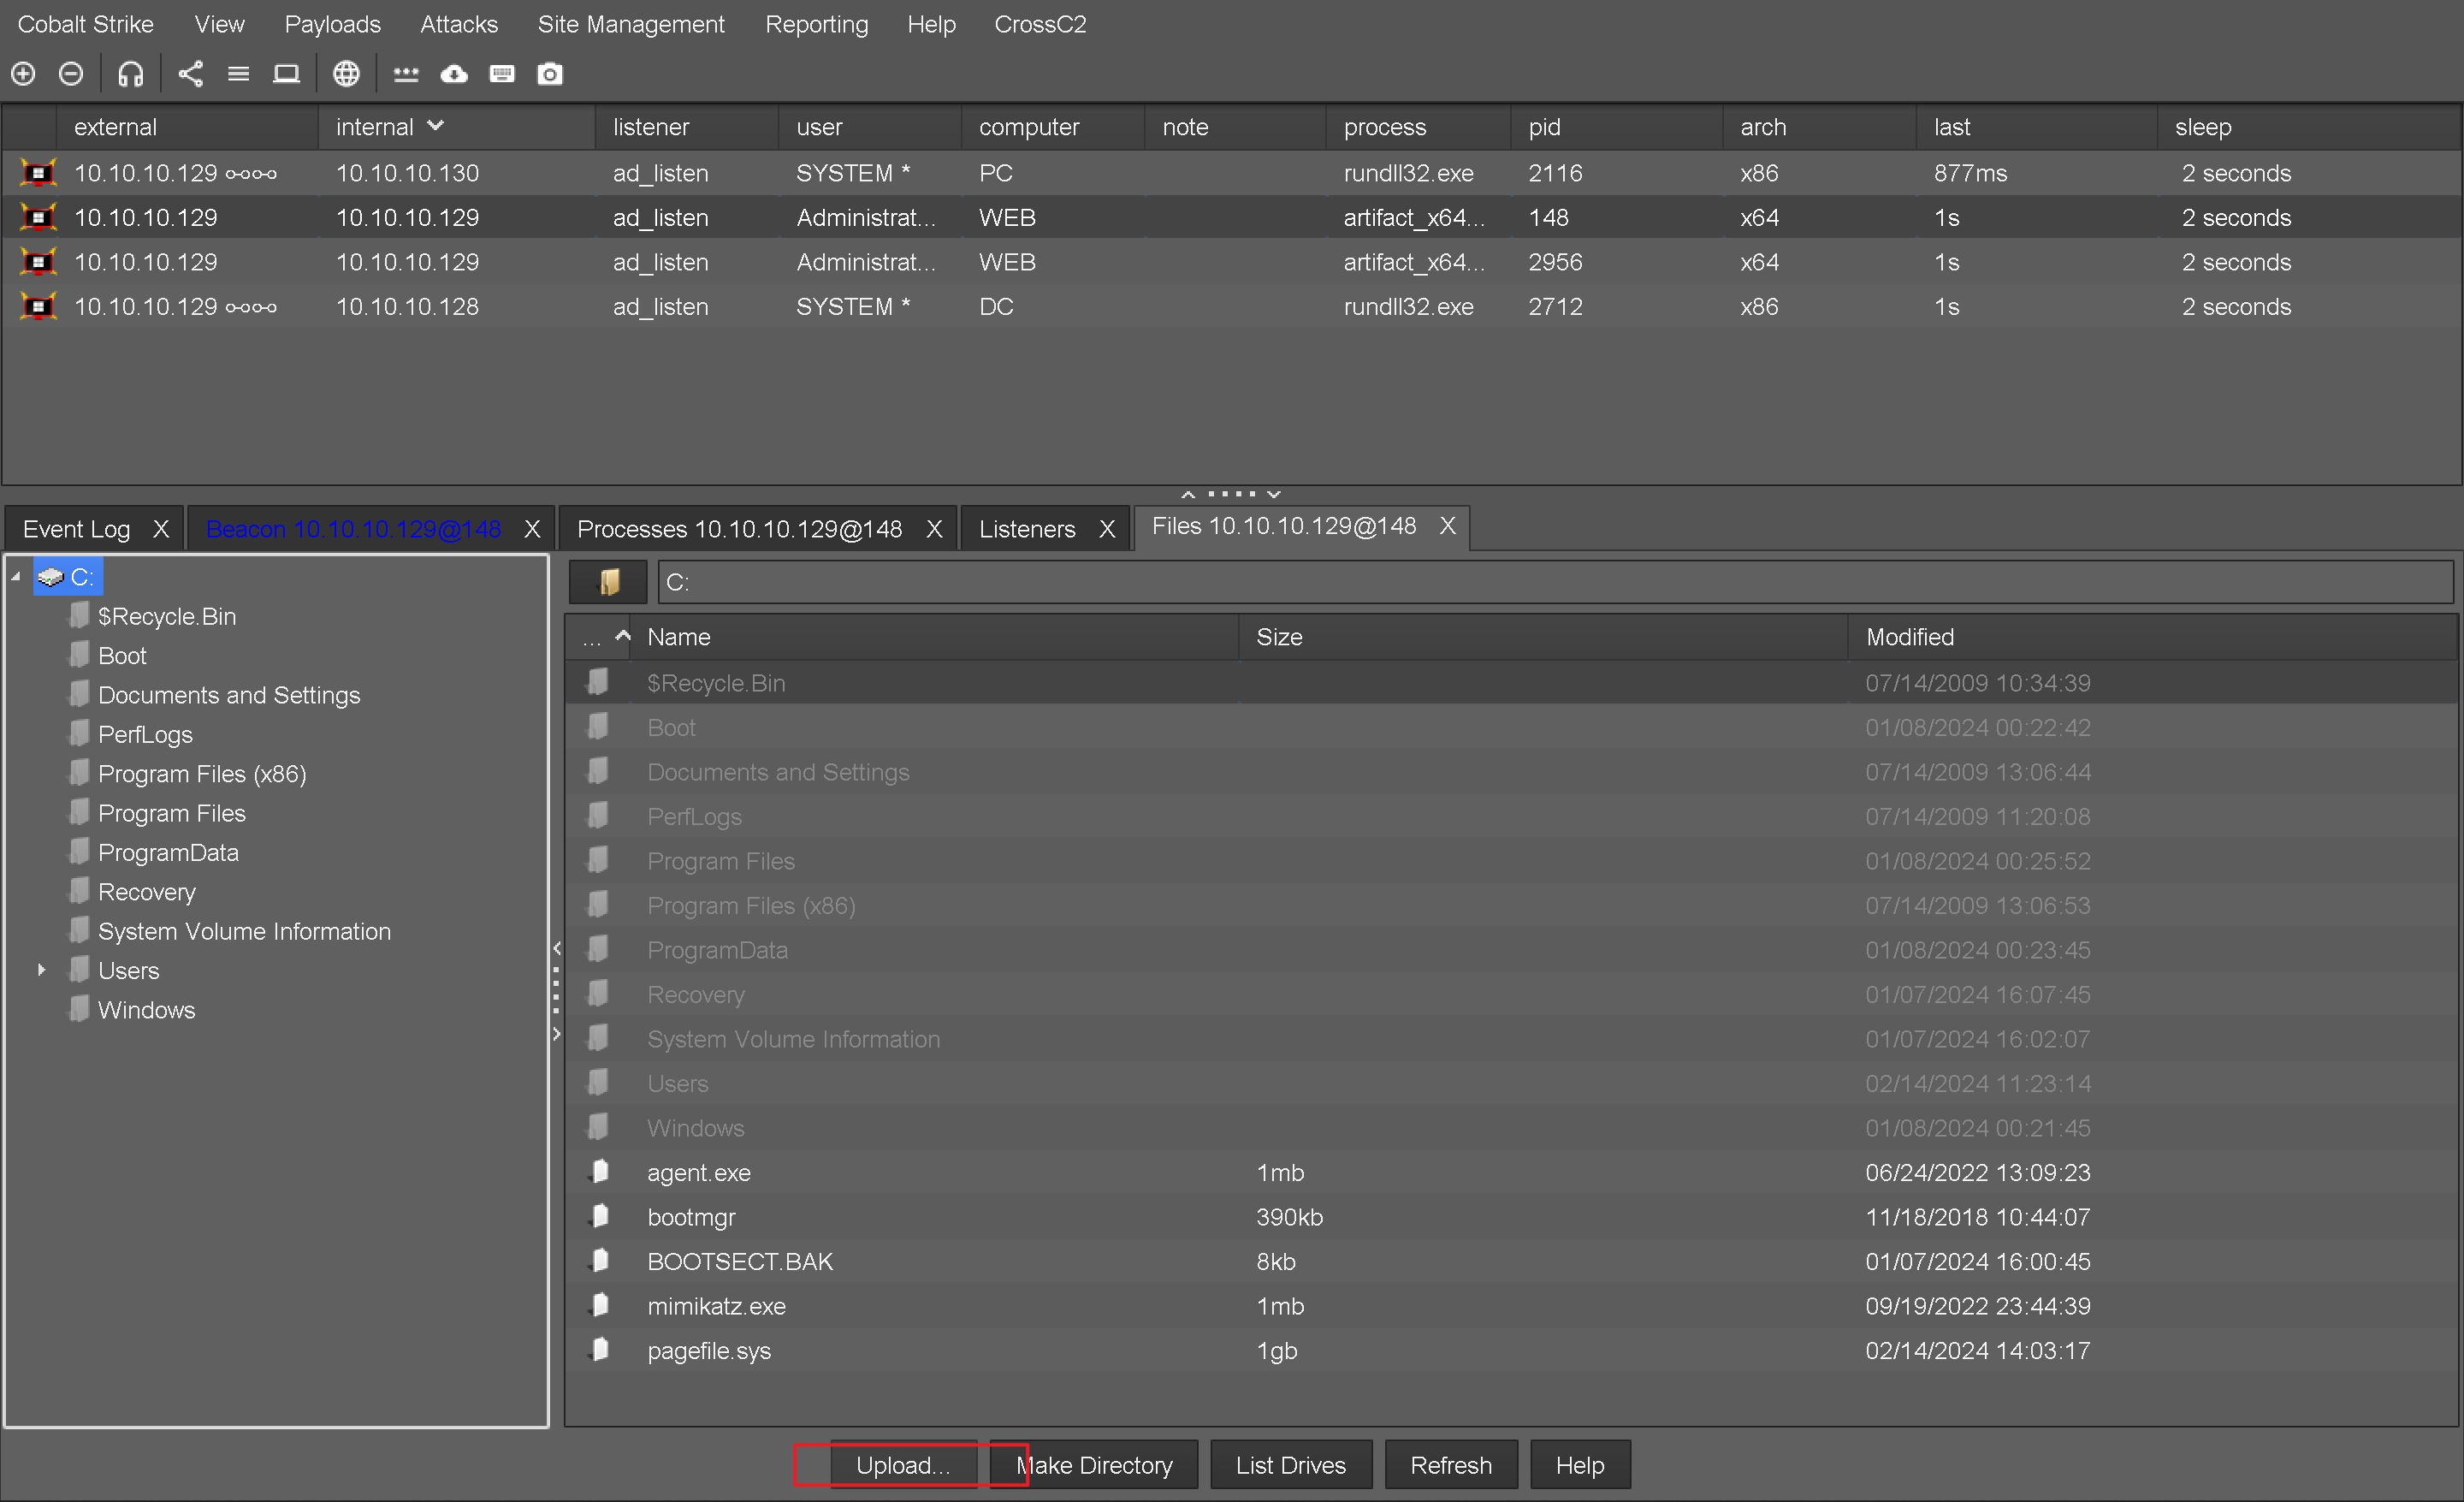Open credentials view asterisks icon
This screenshot has width=2464, height=1502.
click(x=405, y=74)
